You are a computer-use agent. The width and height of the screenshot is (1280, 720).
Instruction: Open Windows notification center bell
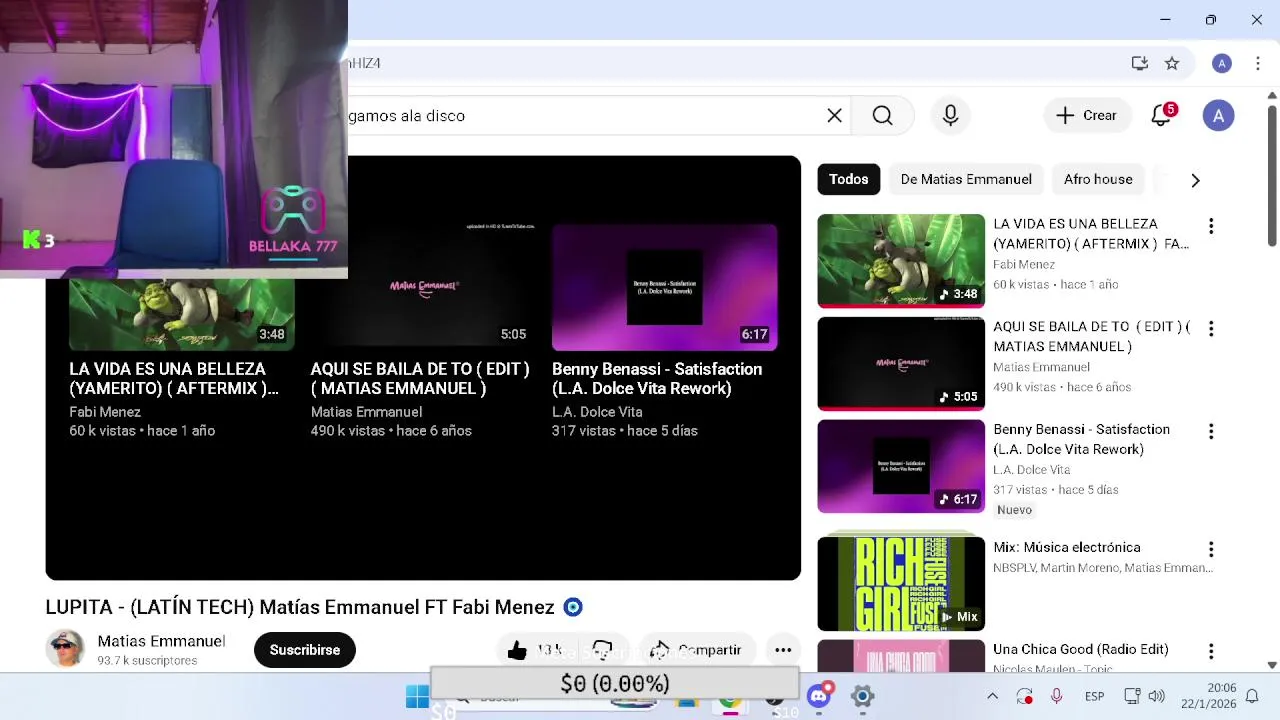click(x=1251, y=696)
